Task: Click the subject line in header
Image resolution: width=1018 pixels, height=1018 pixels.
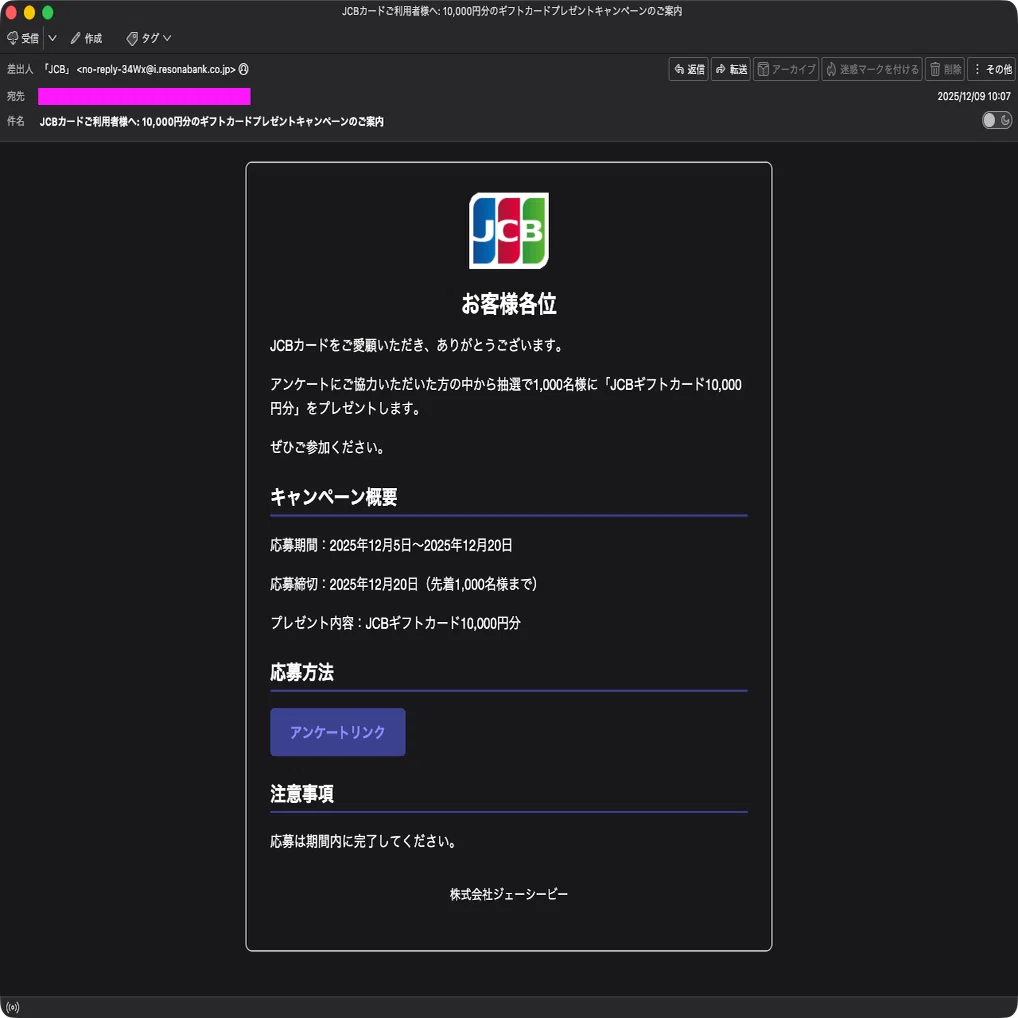Action: [212, 121]
